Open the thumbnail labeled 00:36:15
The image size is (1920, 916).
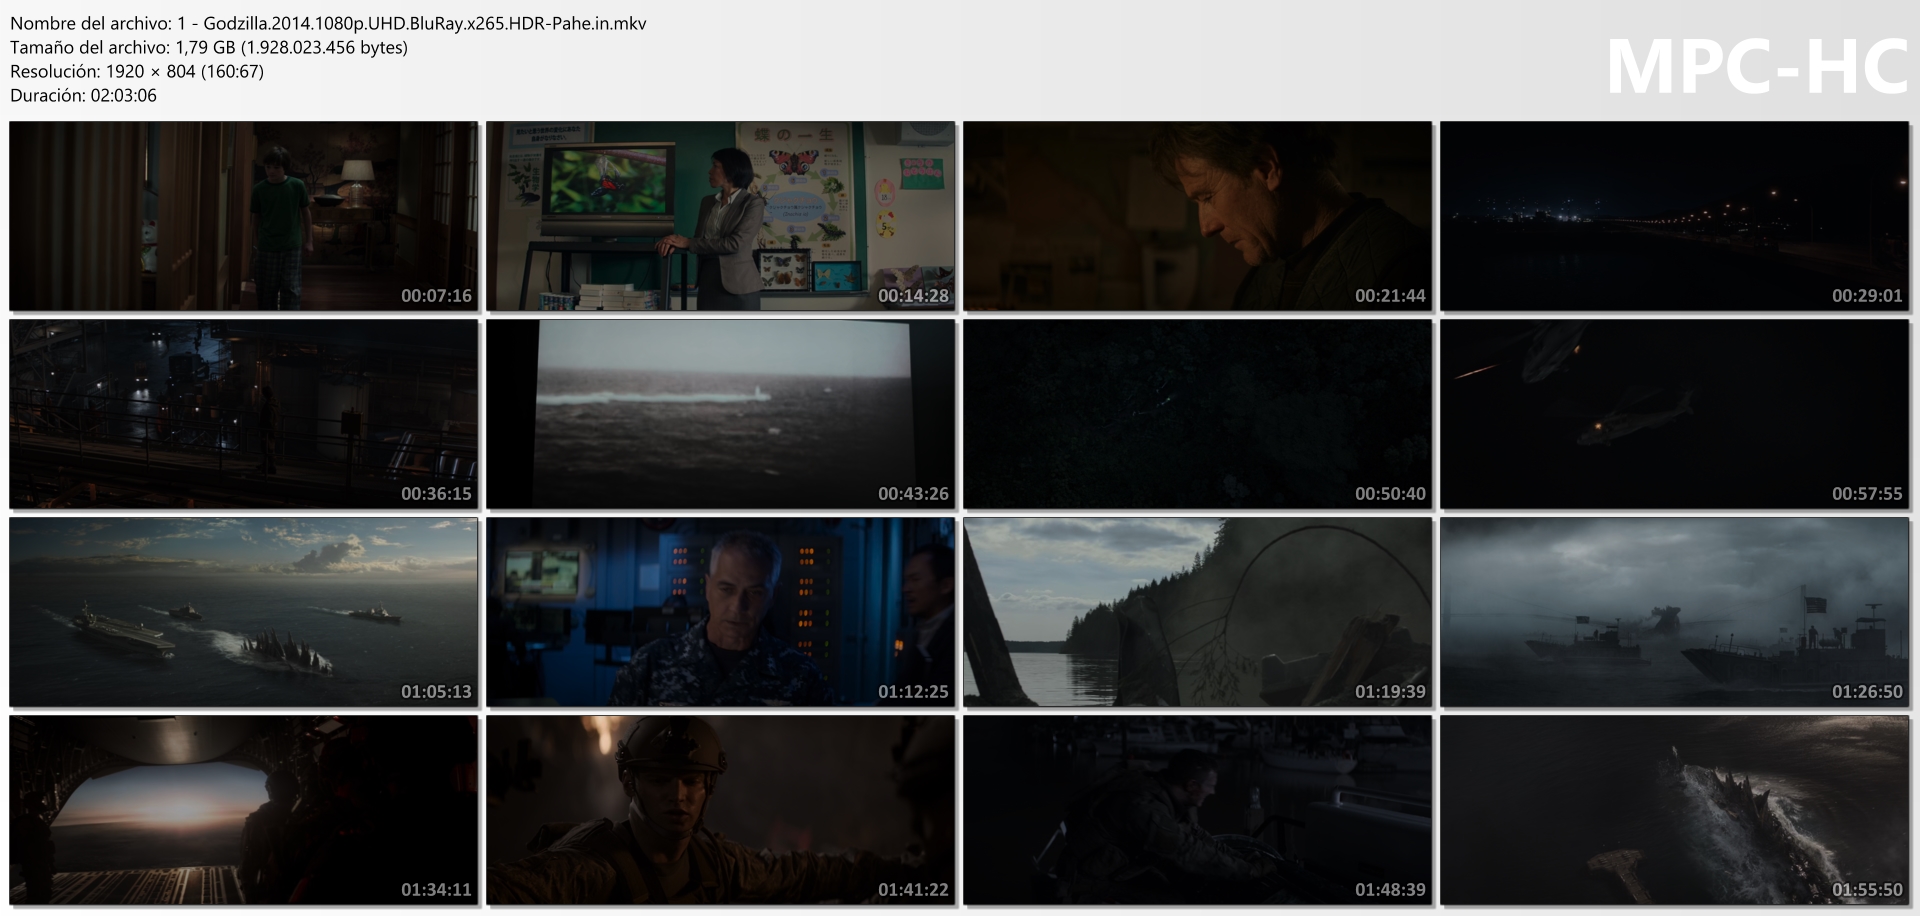(x=244, y=414)
